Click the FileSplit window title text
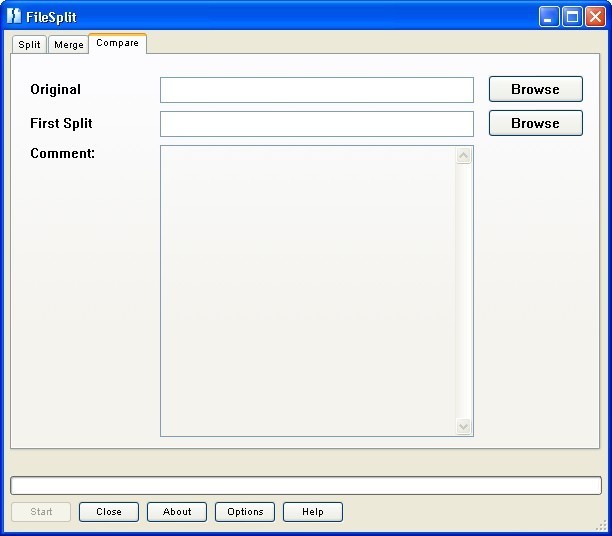The image size is (612, 536). point(51,17)
